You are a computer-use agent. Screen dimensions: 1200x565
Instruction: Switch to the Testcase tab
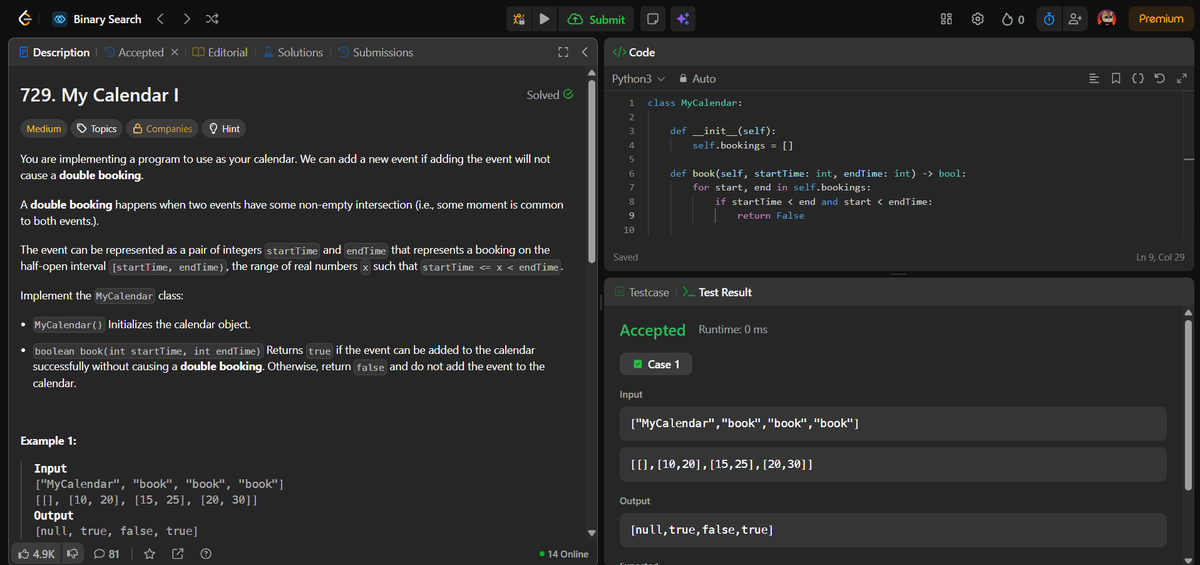click(x=640, y=292)
